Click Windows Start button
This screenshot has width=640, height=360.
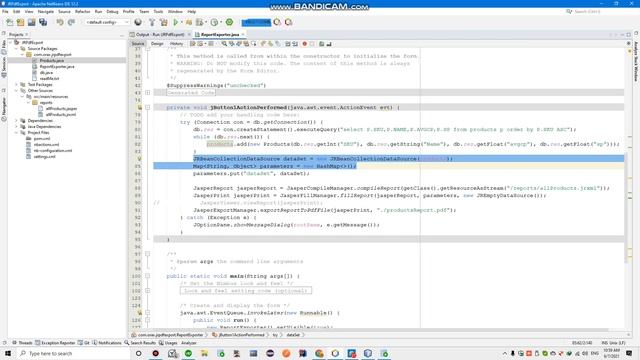(x=8, y=353)
